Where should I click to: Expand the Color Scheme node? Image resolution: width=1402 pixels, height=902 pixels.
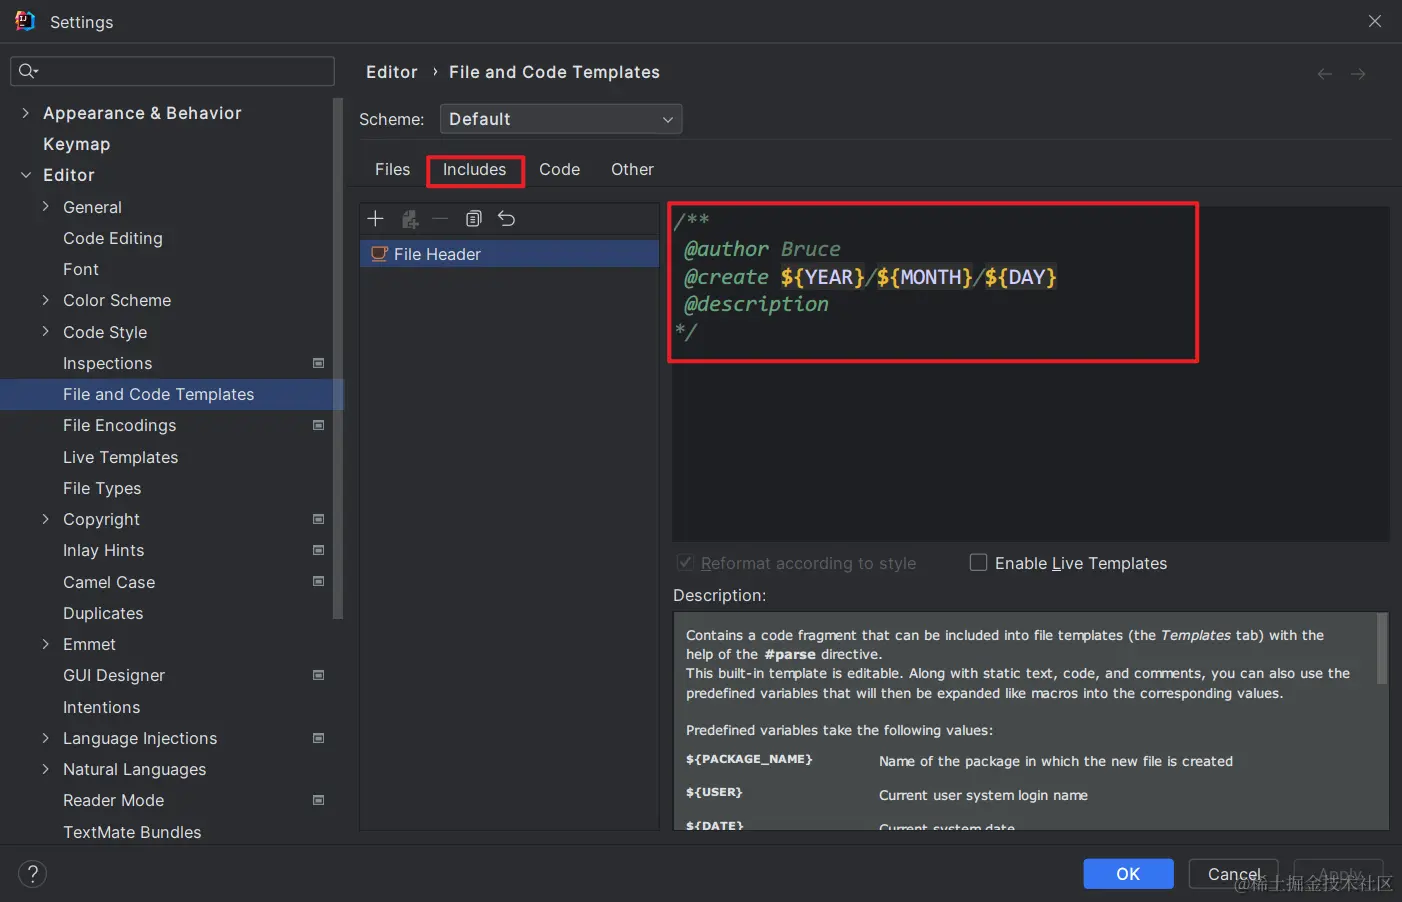point(45,300)
